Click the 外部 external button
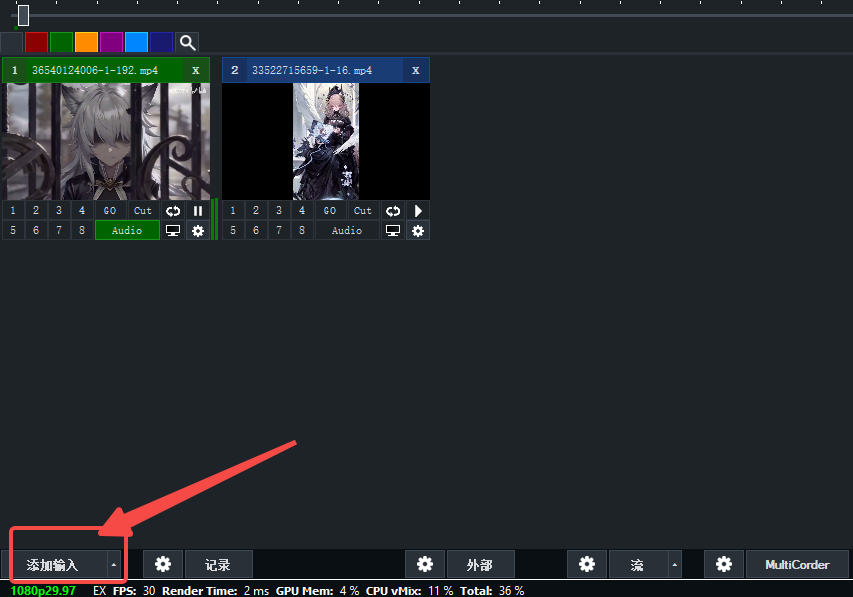 point(480,565)
